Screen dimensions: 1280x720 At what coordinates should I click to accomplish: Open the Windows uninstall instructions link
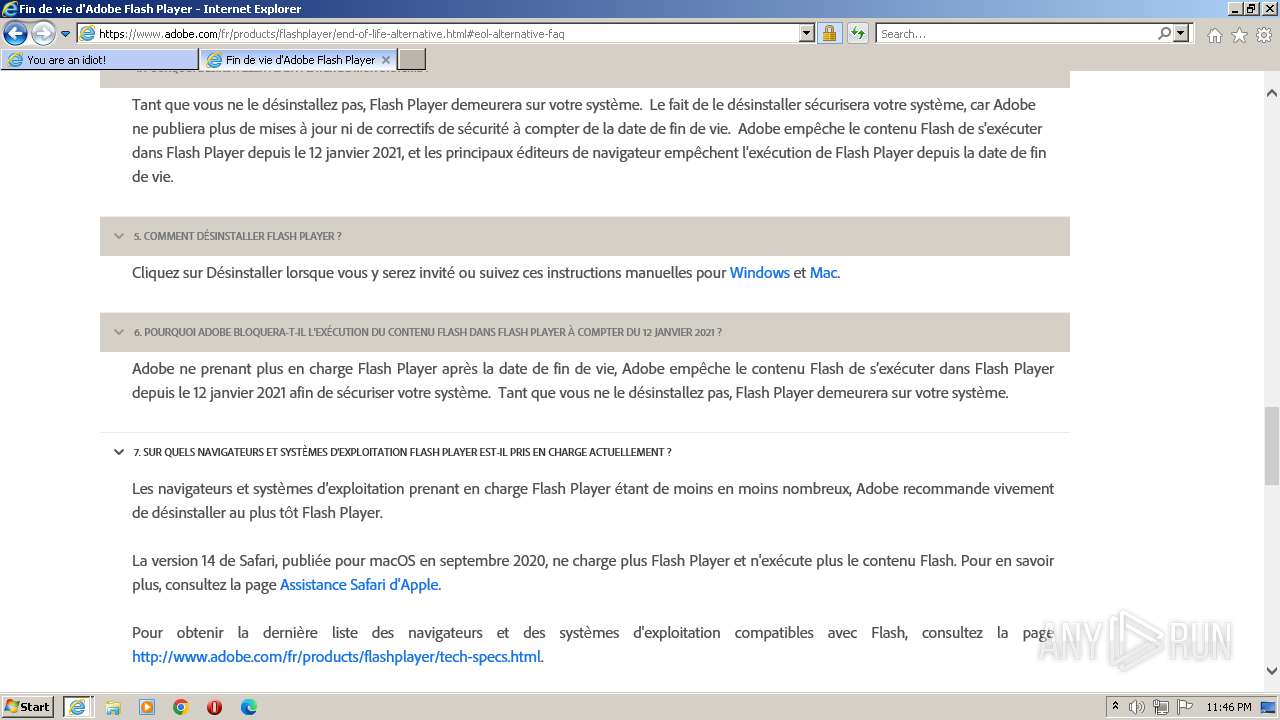(760, 273)
